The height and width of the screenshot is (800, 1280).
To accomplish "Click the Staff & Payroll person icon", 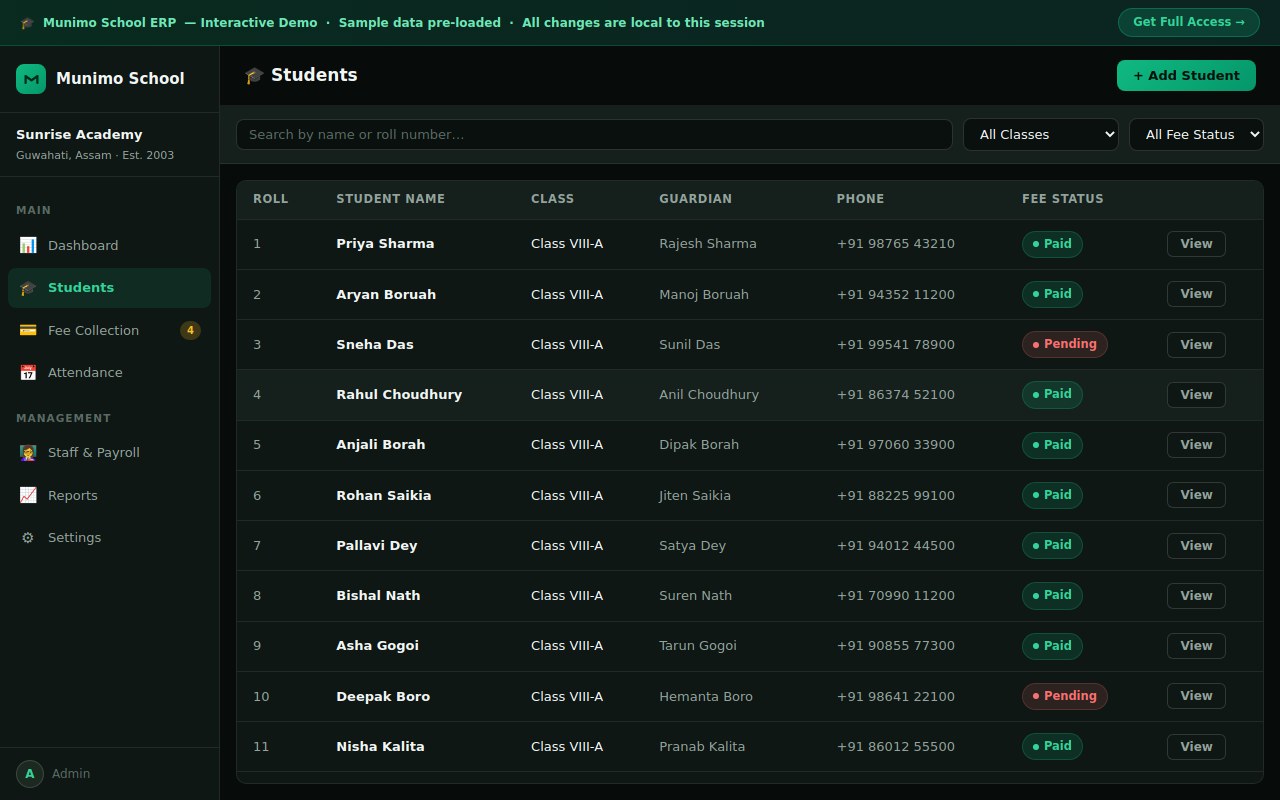I will [x=28, y=453].
